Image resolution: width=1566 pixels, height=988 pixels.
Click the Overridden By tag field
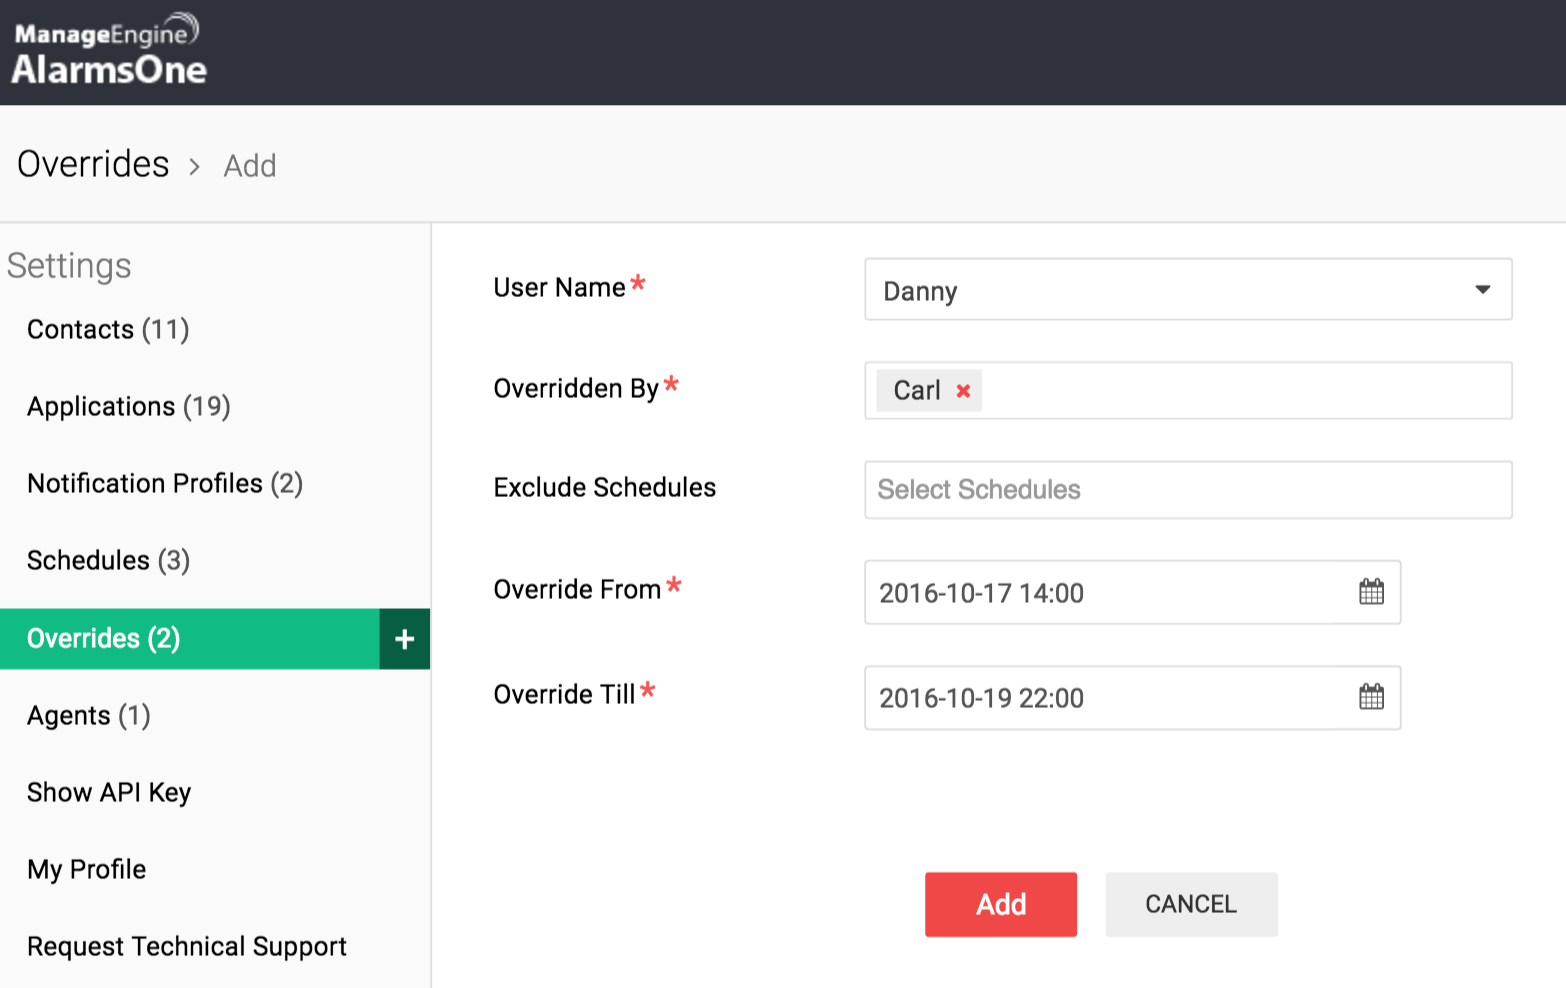[1188, 390]
